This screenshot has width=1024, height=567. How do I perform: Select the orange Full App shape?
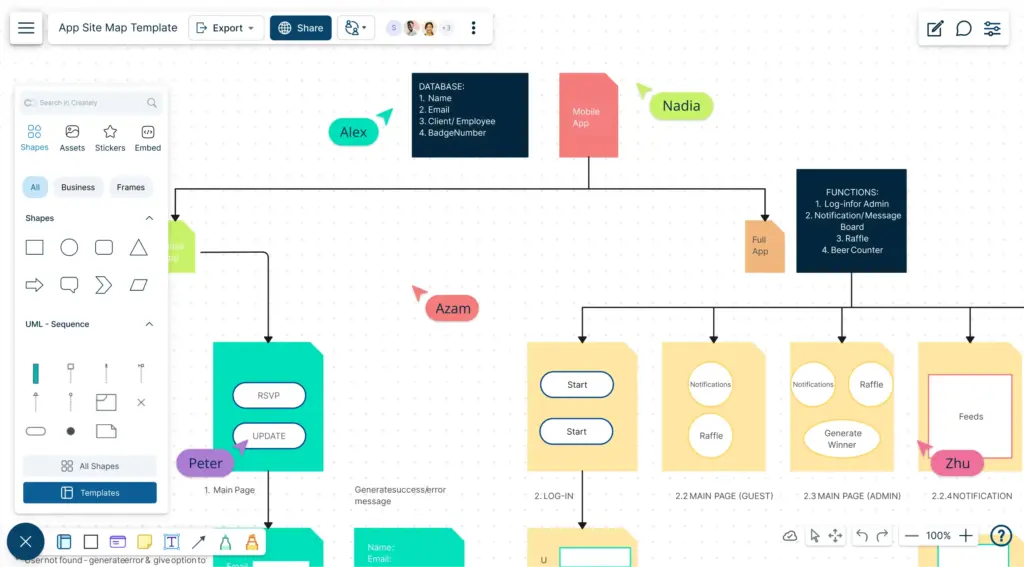(765, 246)
